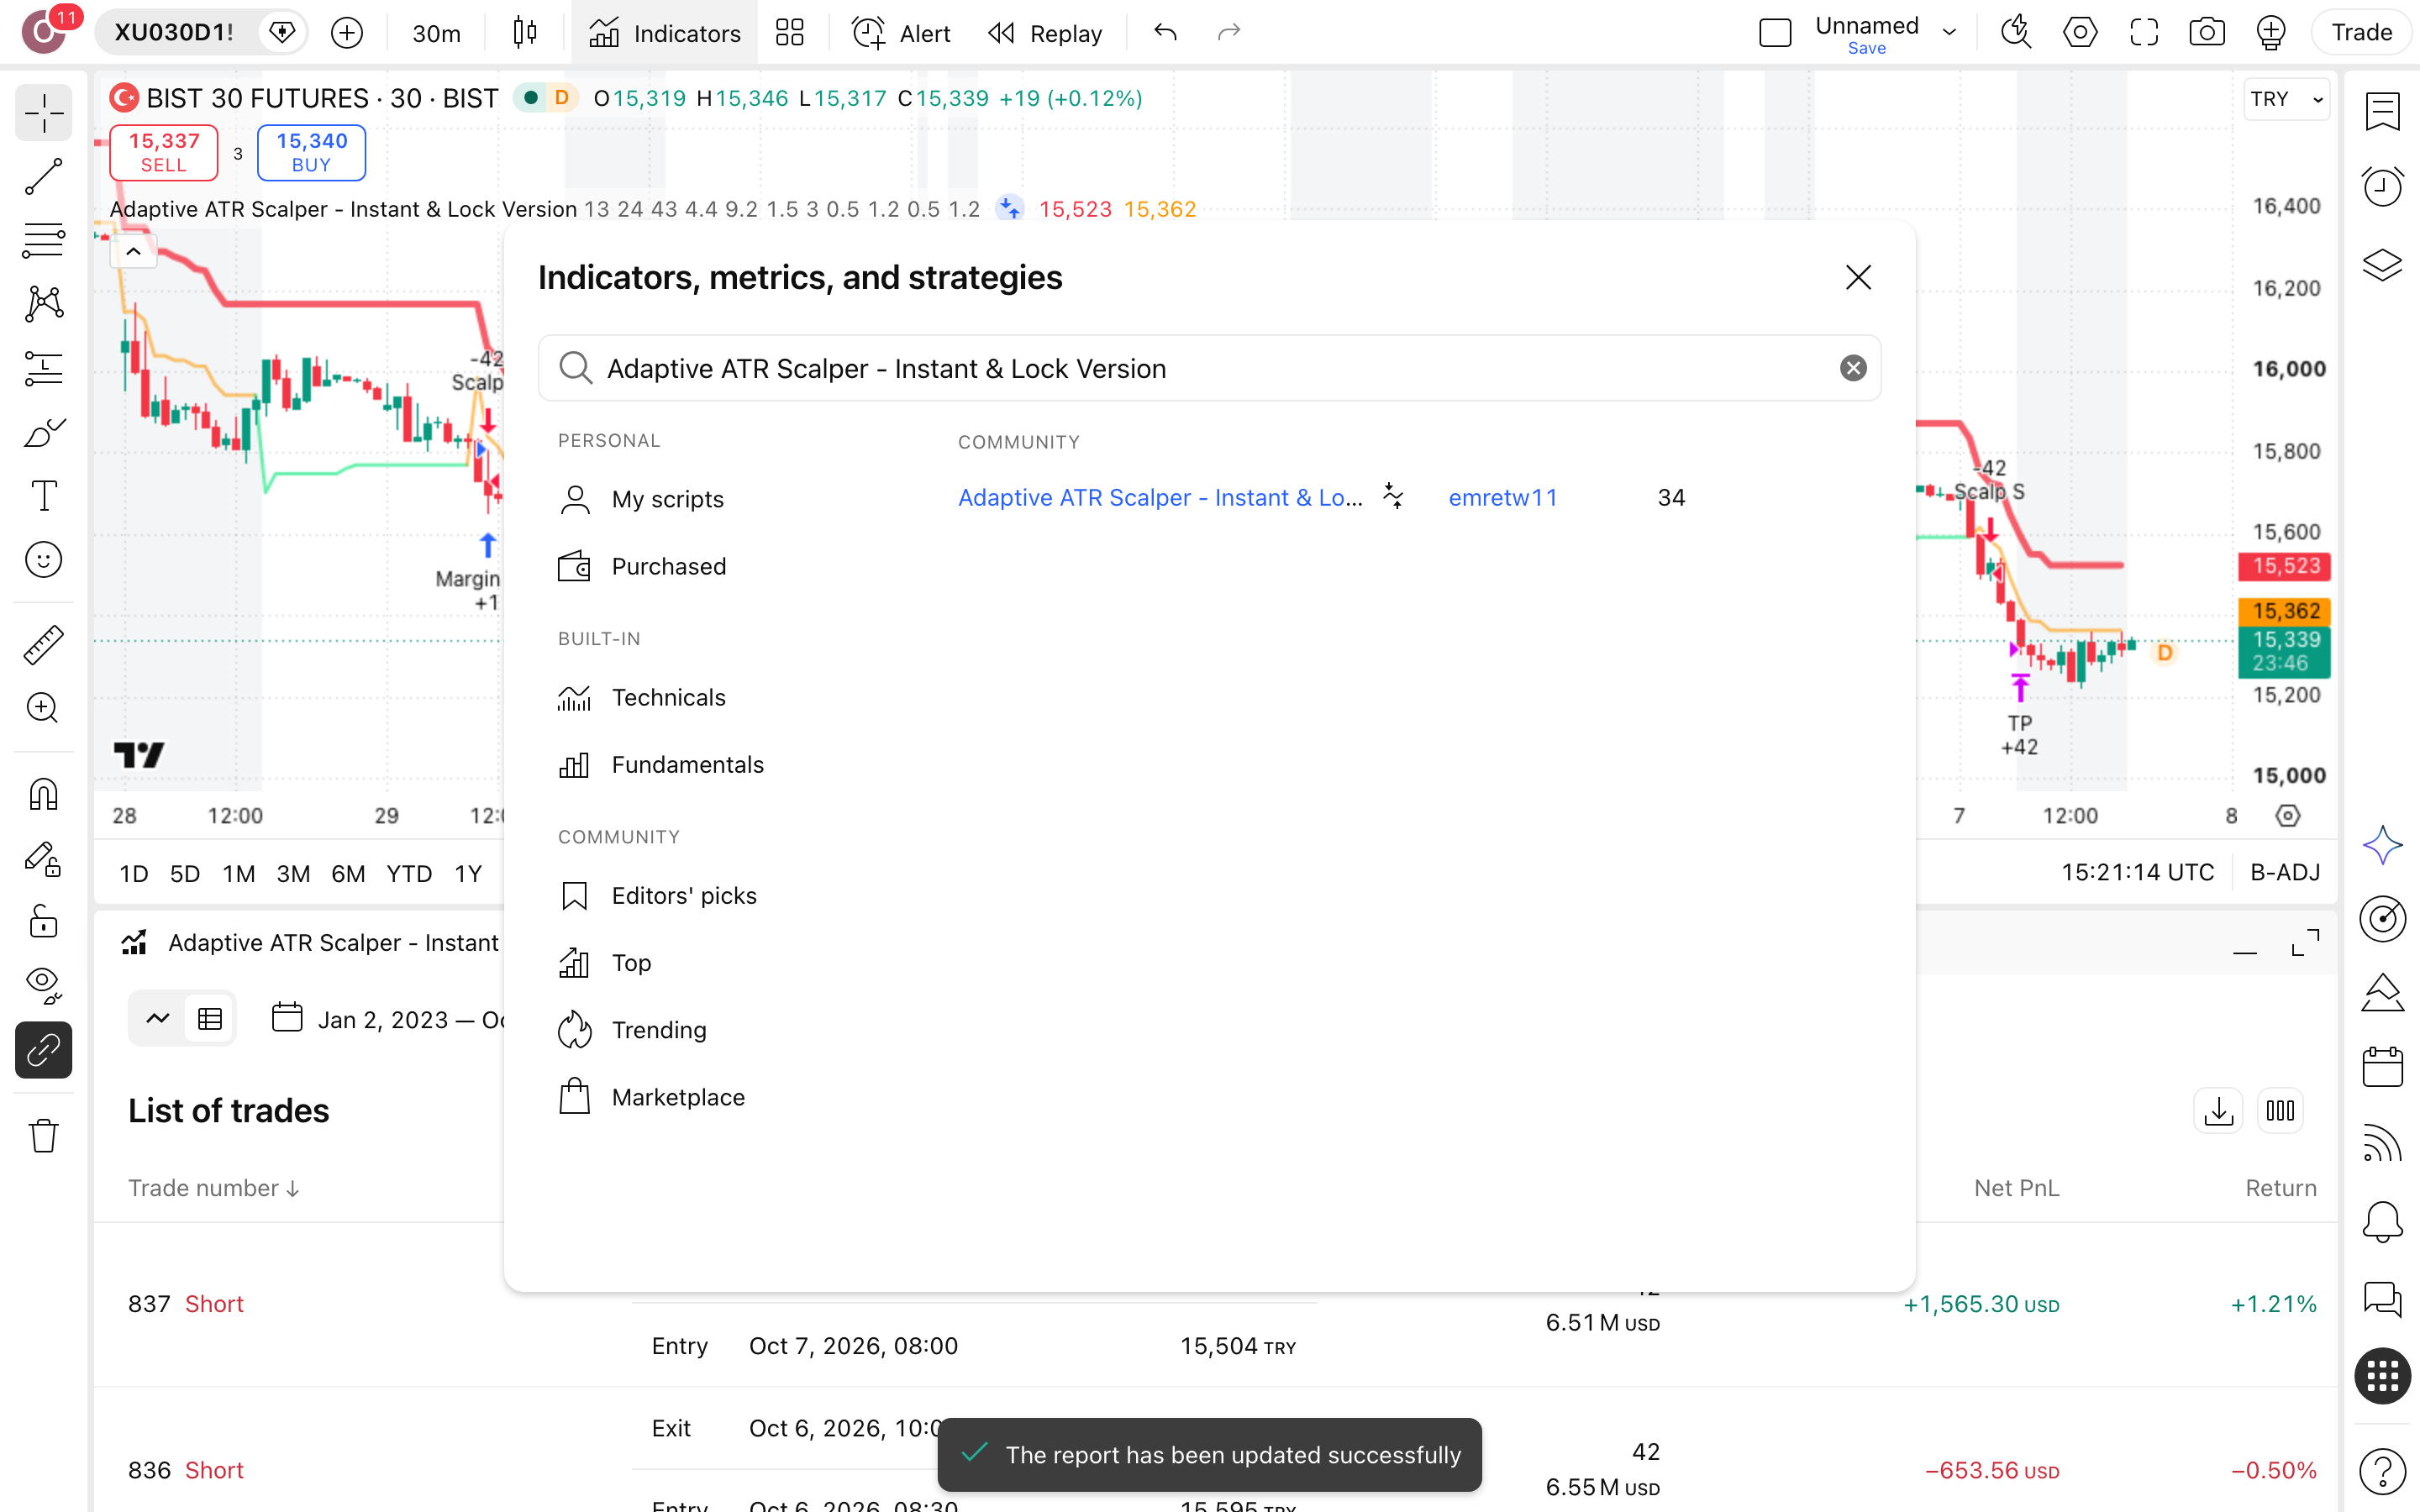The width and height of the screenshot is (2420, 1512).
Task: Export the list of trades download icon
Action: click(2218, 1111)
